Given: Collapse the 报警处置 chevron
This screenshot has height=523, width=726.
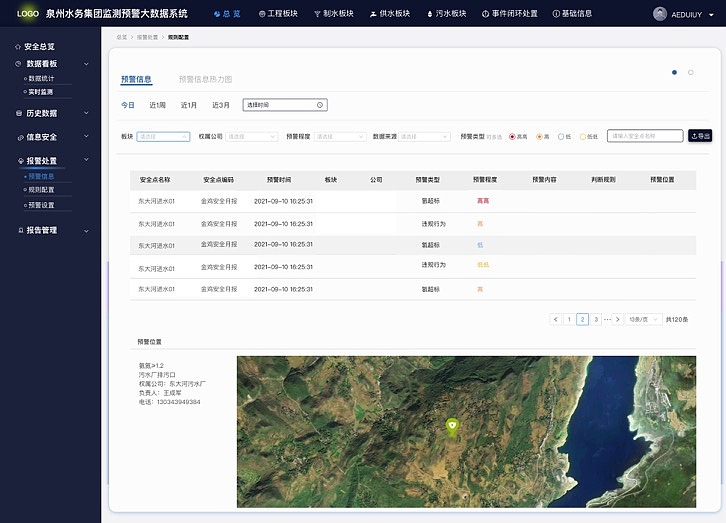Looking at the screenshot, I should point(86,160).
